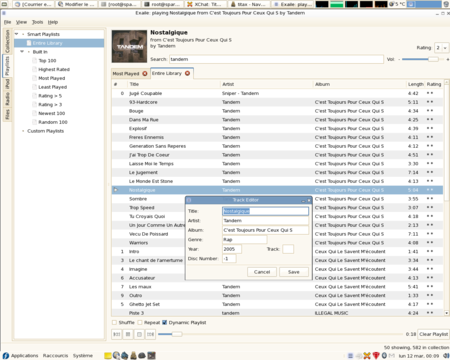Viewport: 450px width, 360px height.
Task: Click the yellow sticky note launcher icon
Action: coord(108,356)
